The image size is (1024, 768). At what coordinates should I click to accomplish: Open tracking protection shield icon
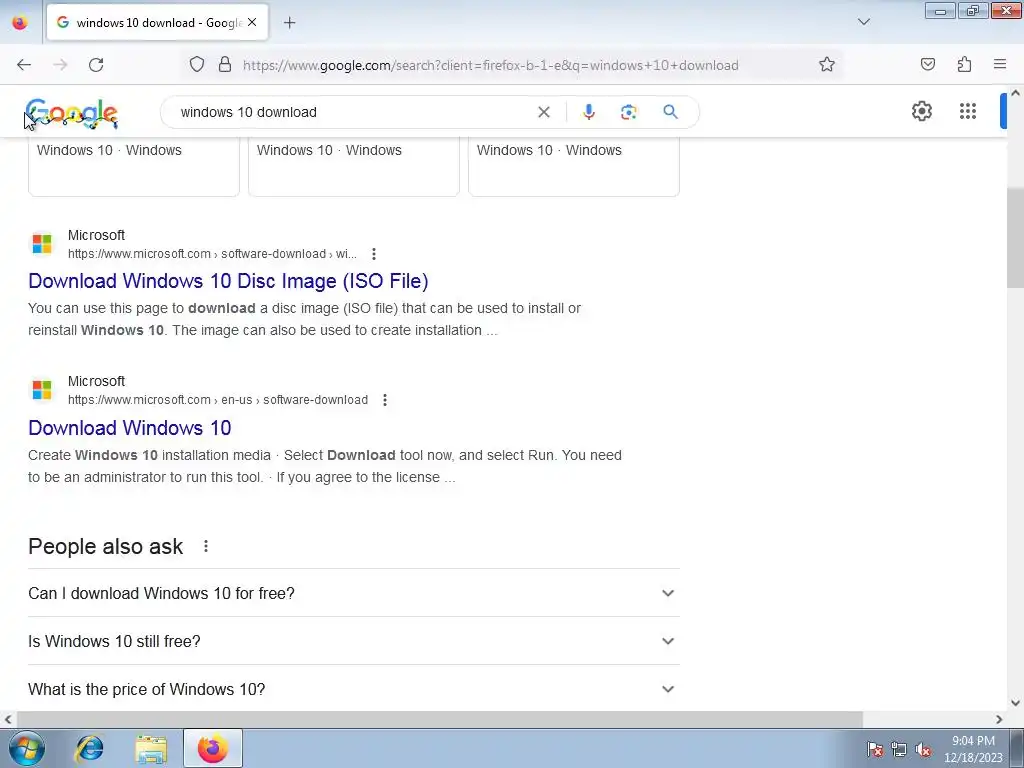click(197, 65)
